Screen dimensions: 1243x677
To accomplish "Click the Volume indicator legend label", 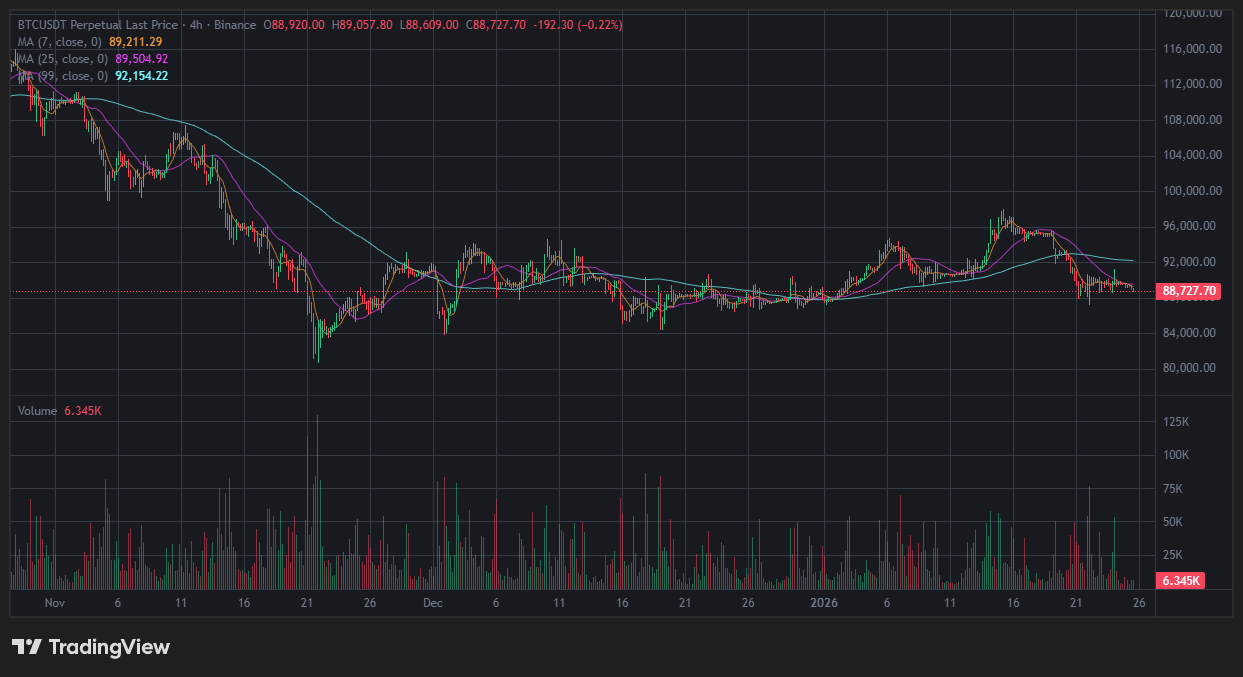I will click(x=38, y=410).
